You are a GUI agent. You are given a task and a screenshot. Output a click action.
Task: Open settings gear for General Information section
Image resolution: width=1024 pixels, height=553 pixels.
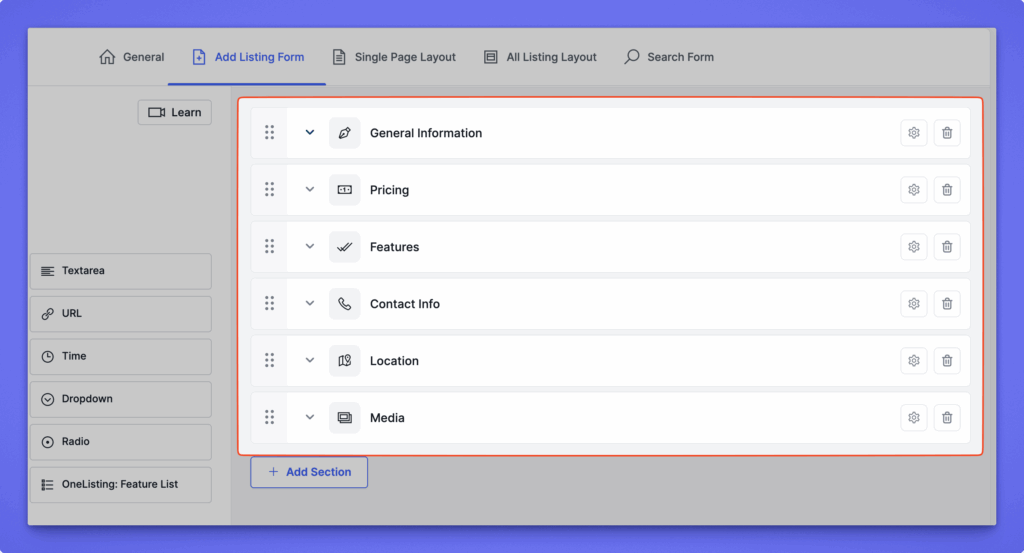pos(913,133)
